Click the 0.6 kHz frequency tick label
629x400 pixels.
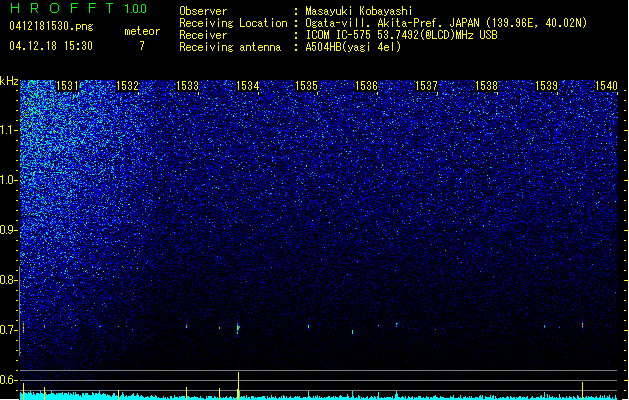(8, 380)
